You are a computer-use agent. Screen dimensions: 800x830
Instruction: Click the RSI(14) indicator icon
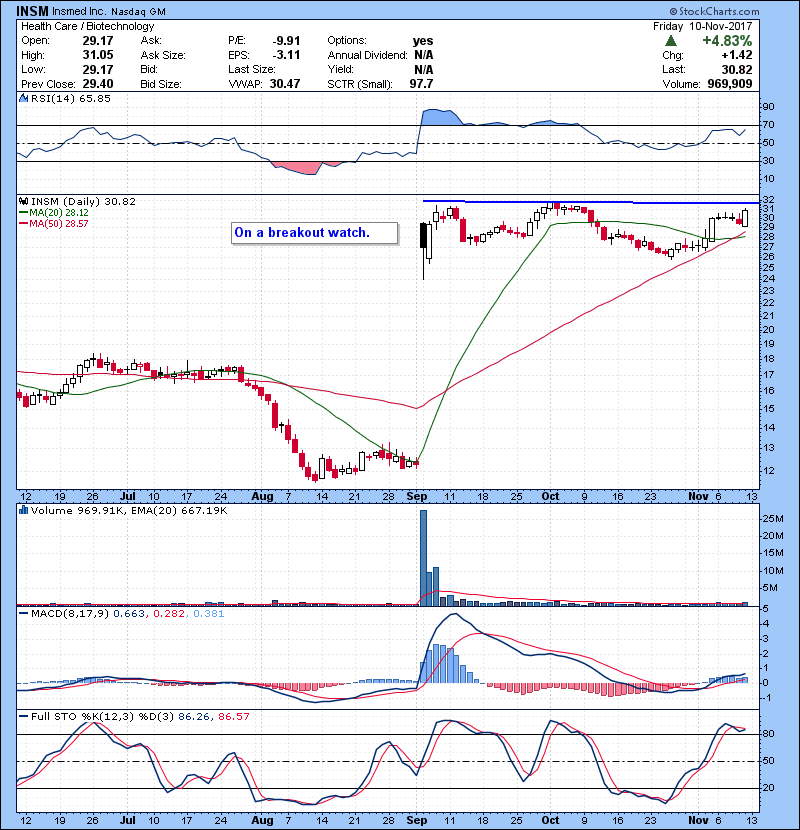point(23,98)
